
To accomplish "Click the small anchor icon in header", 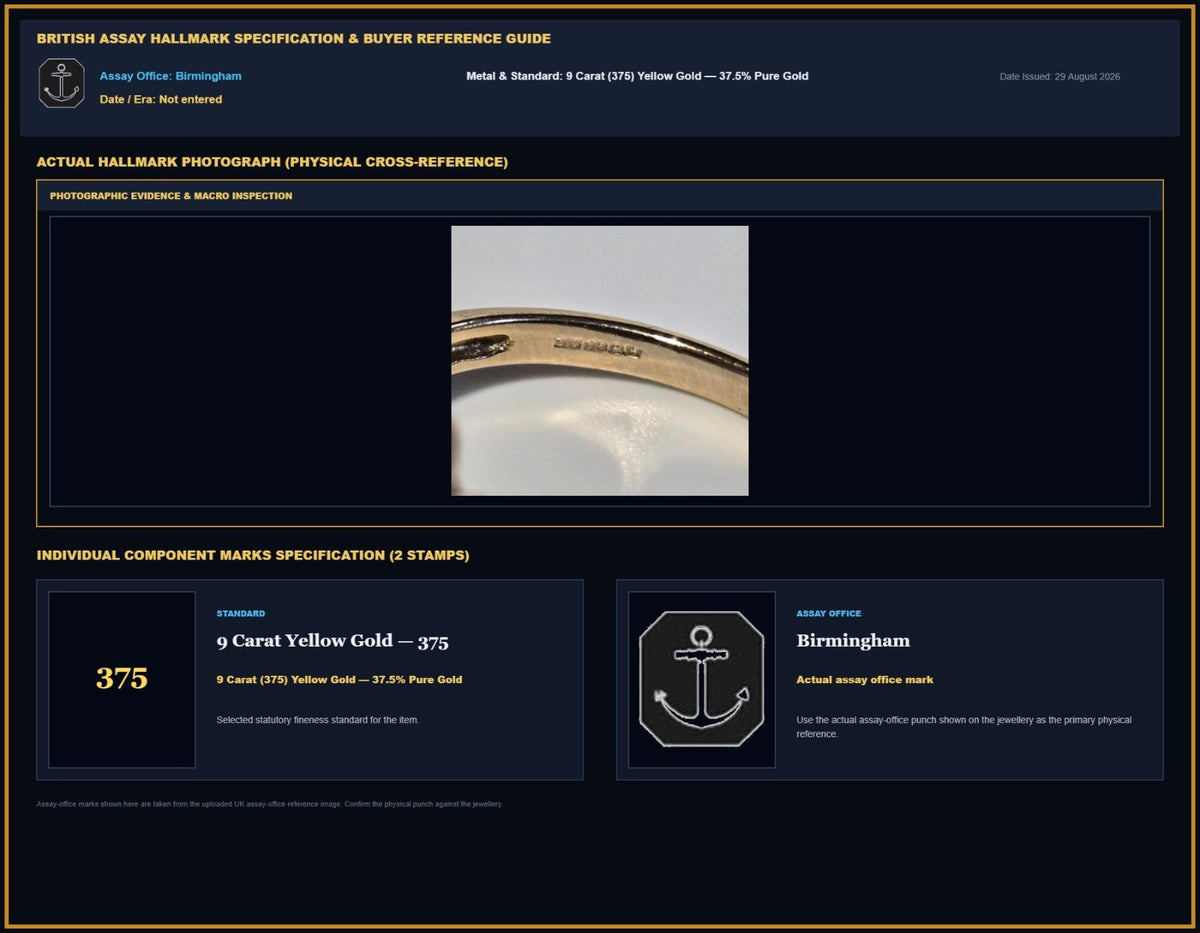I will point(62,83).
